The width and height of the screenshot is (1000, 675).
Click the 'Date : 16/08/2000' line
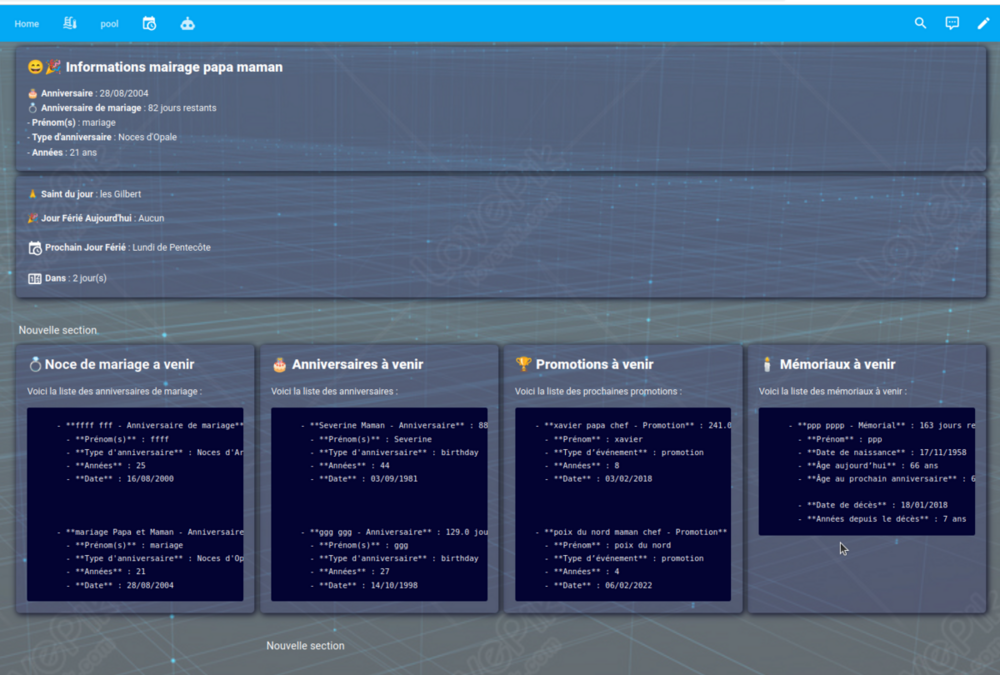pyautogui.click(x=120, y=478)
